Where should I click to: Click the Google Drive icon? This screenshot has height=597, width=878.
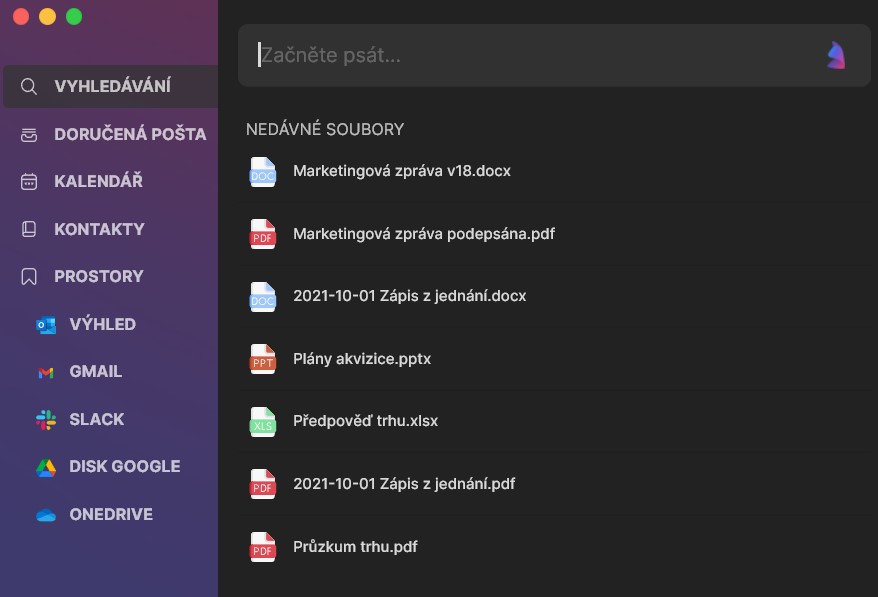pyautogui.click(x=45, y=467)
